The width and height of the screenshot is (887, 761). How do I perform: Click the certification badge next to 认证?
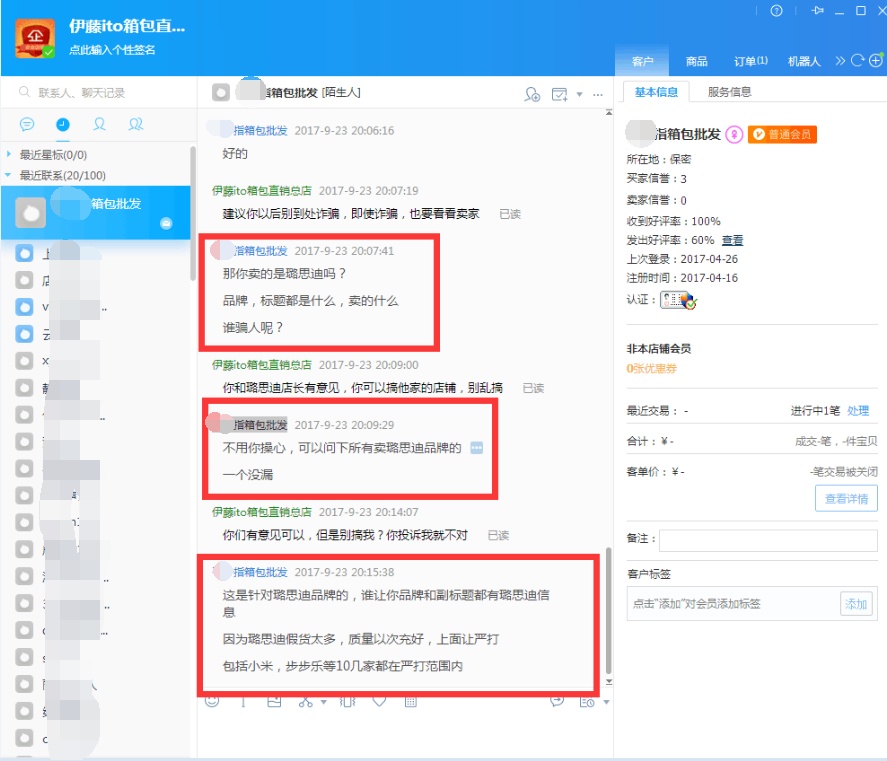678,300
